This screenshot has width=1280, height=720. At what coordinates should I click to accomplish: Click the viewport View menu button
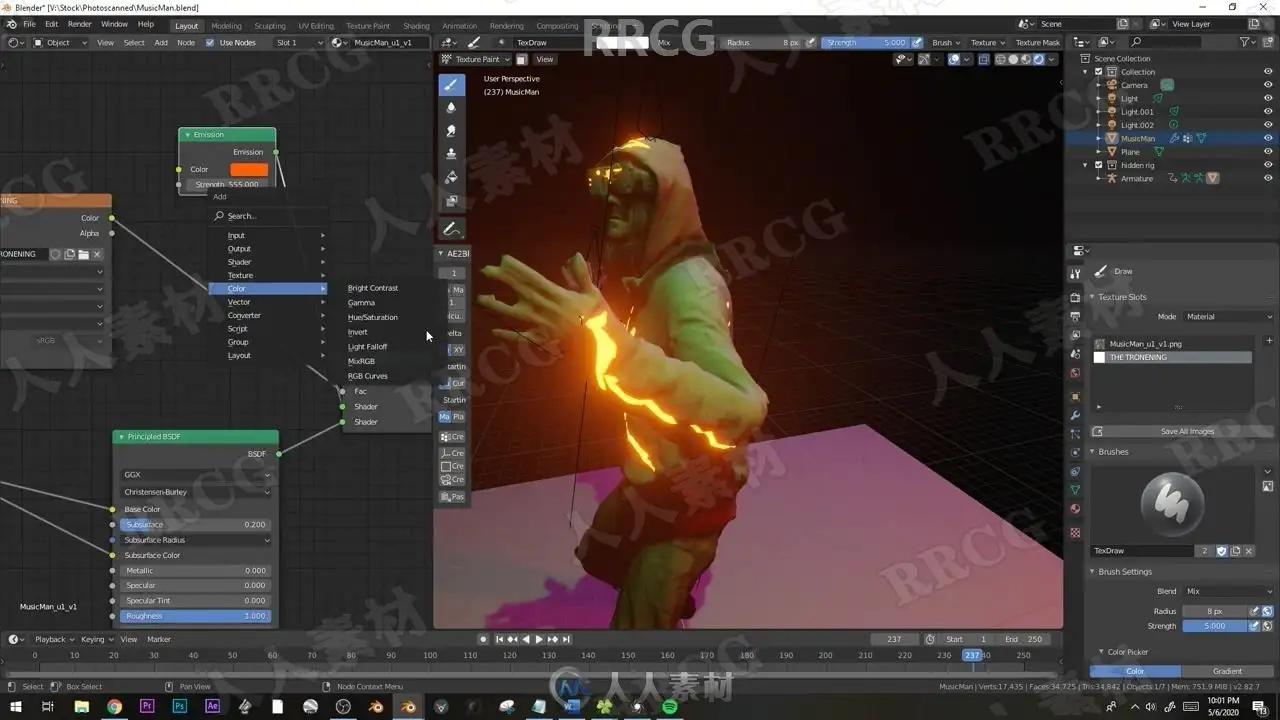pyautogui.click(x=545, y=59)
